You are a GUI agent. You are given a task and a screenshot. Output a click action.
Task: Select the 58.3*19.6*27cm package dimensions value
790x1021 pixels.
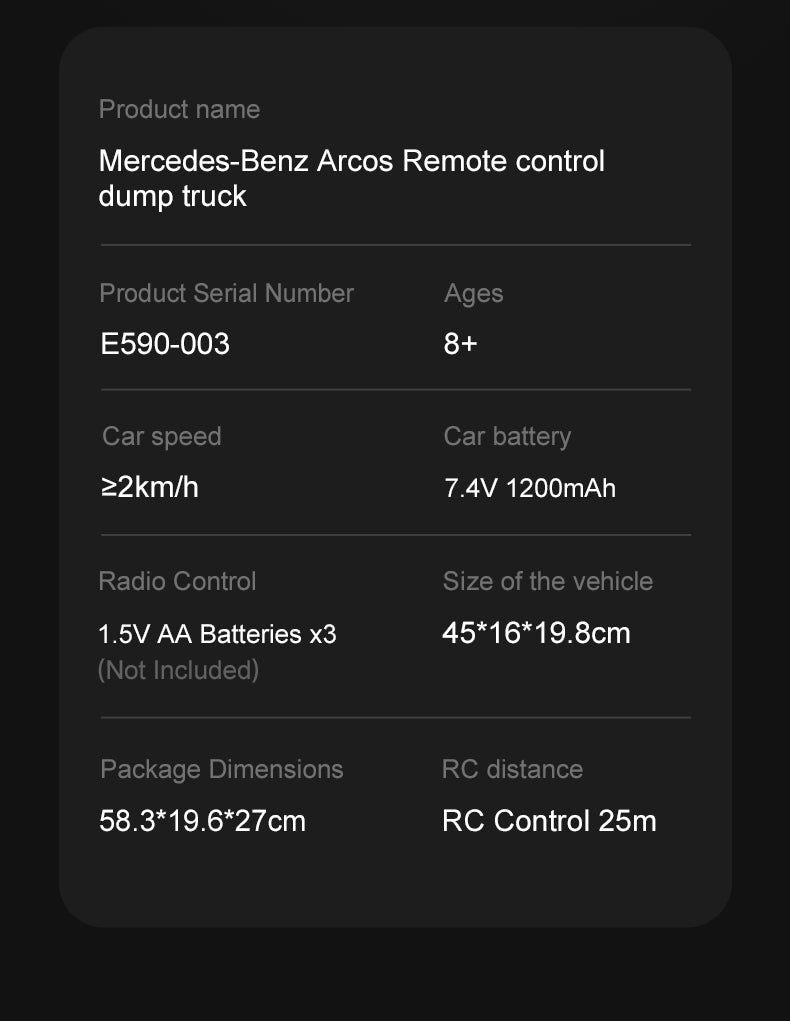click(202, 821)
